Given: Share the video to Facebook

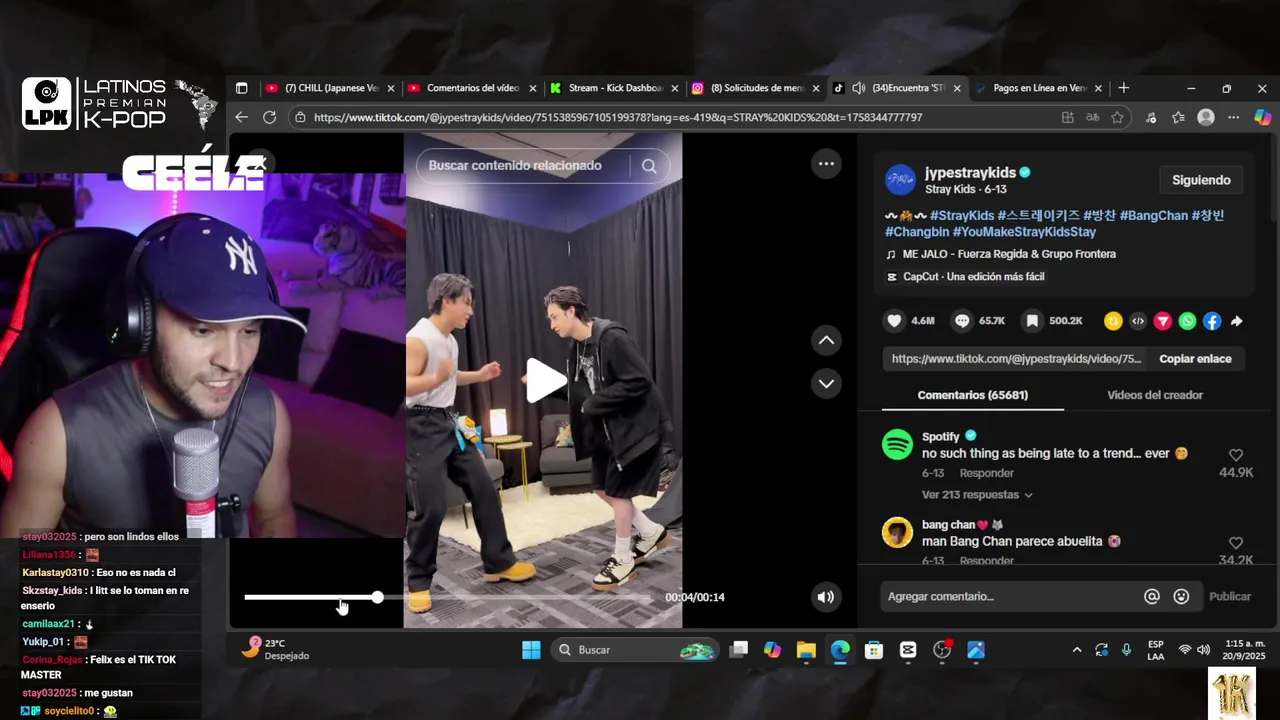Looking at the screenshot, I should [1211, 321].
